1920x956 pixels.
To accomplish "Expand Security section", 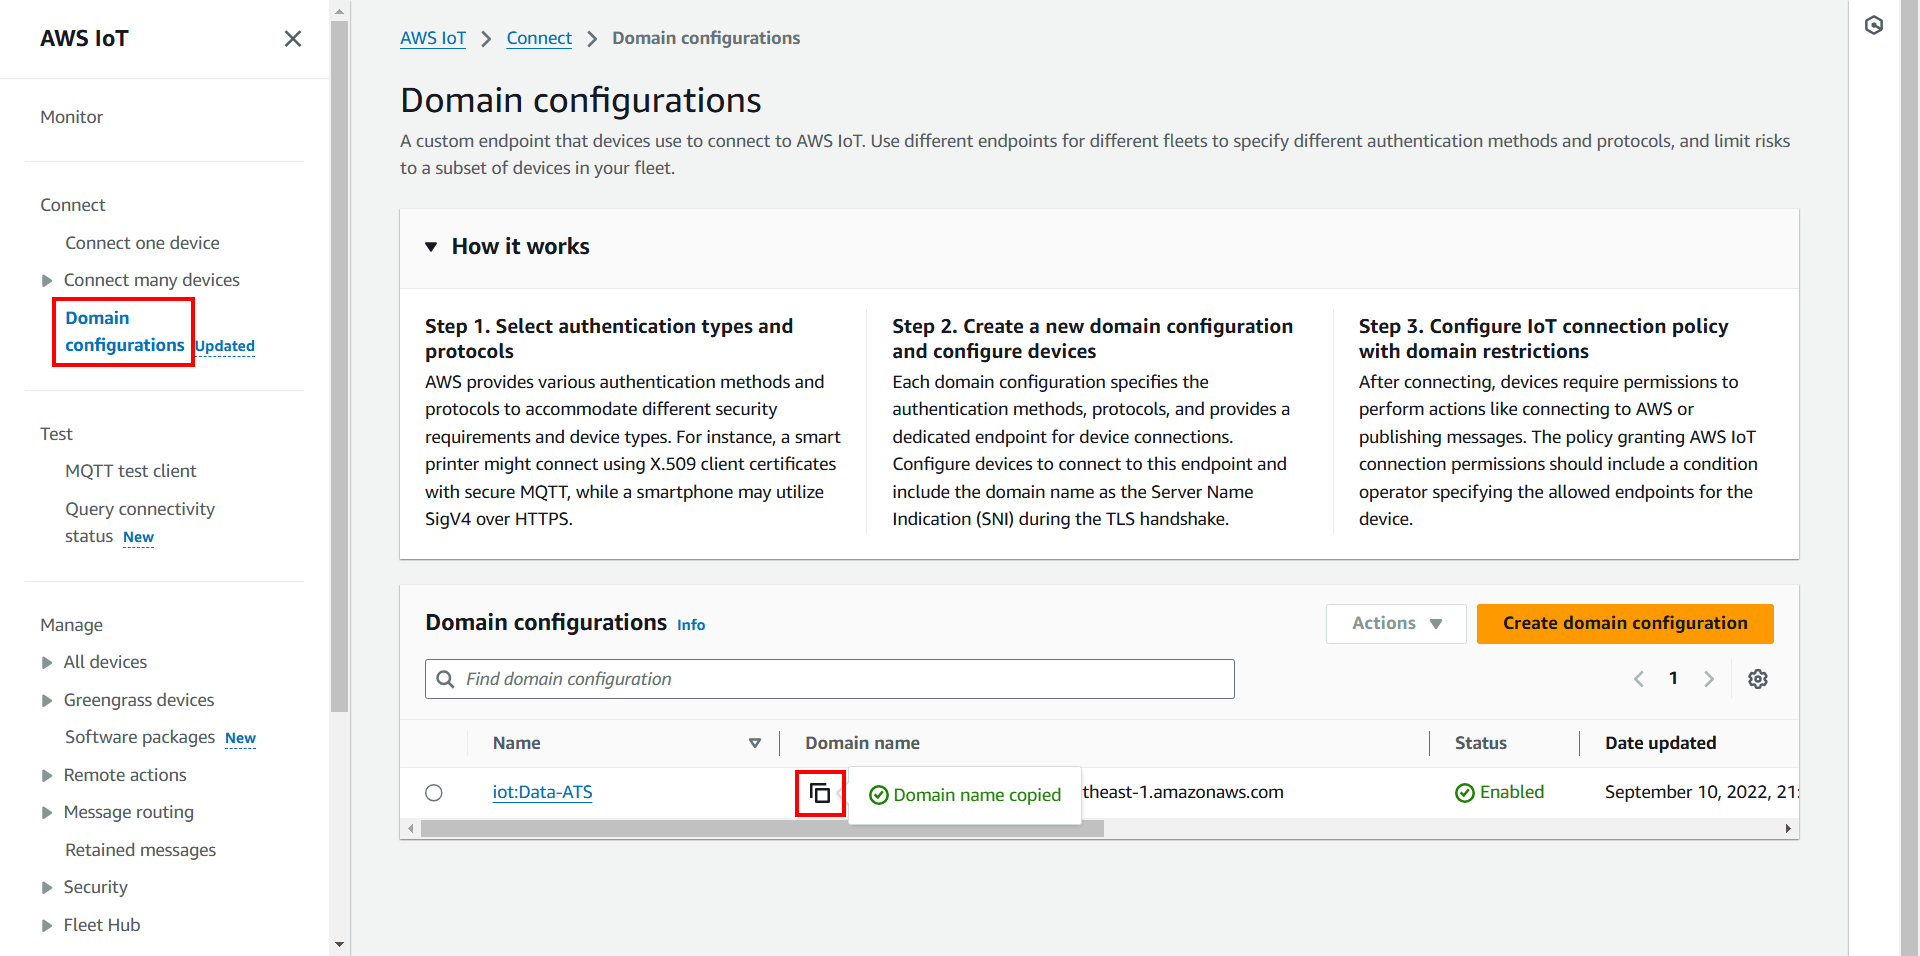I will [47, 888].
